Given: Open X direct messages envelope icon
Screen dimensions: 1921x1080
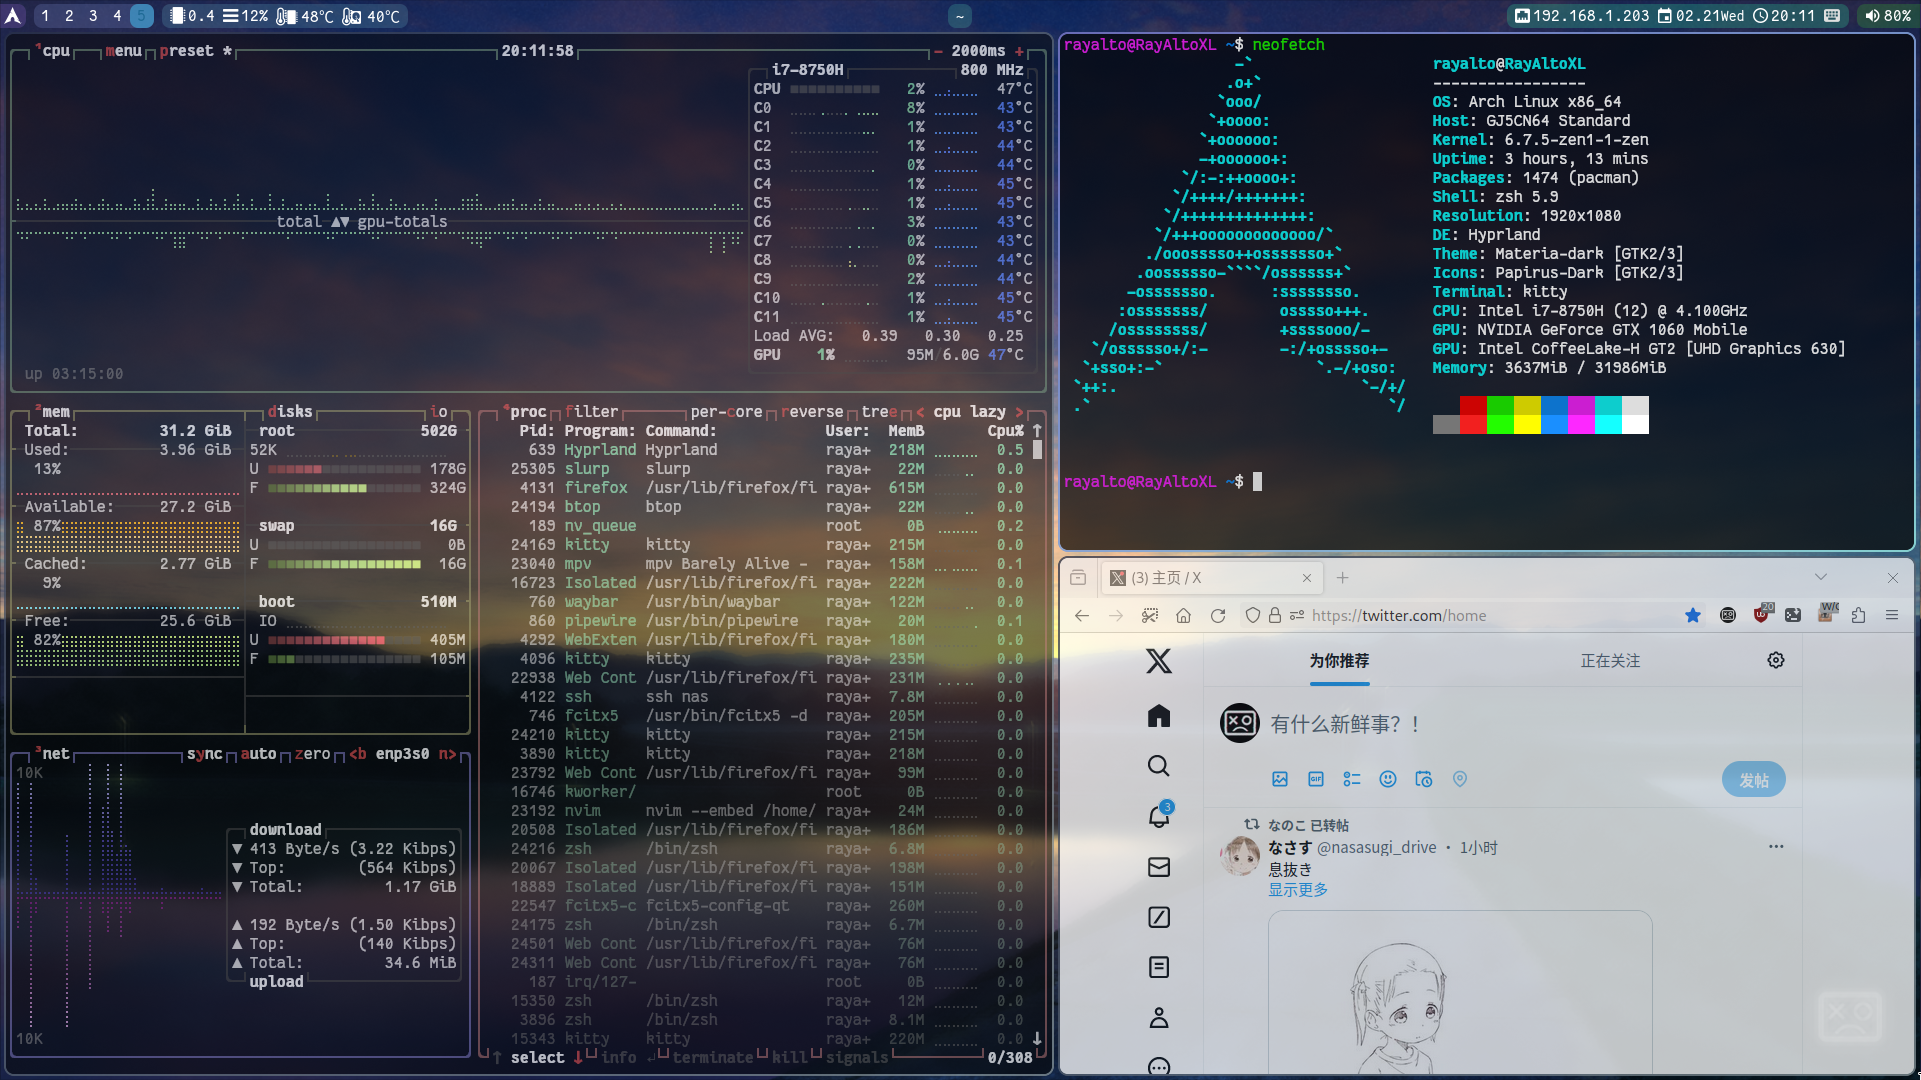Looking at the screenshot, I should [x=1158, y=867].
